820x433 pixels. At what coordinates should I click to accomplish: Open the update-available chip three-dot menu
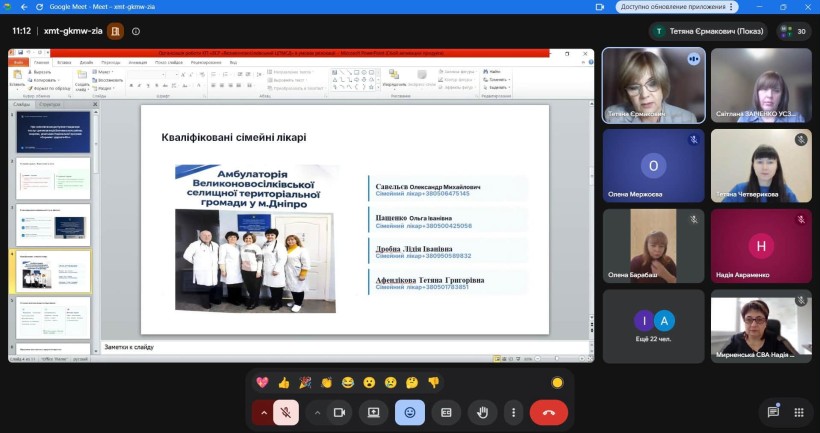(x=732, y=7)
